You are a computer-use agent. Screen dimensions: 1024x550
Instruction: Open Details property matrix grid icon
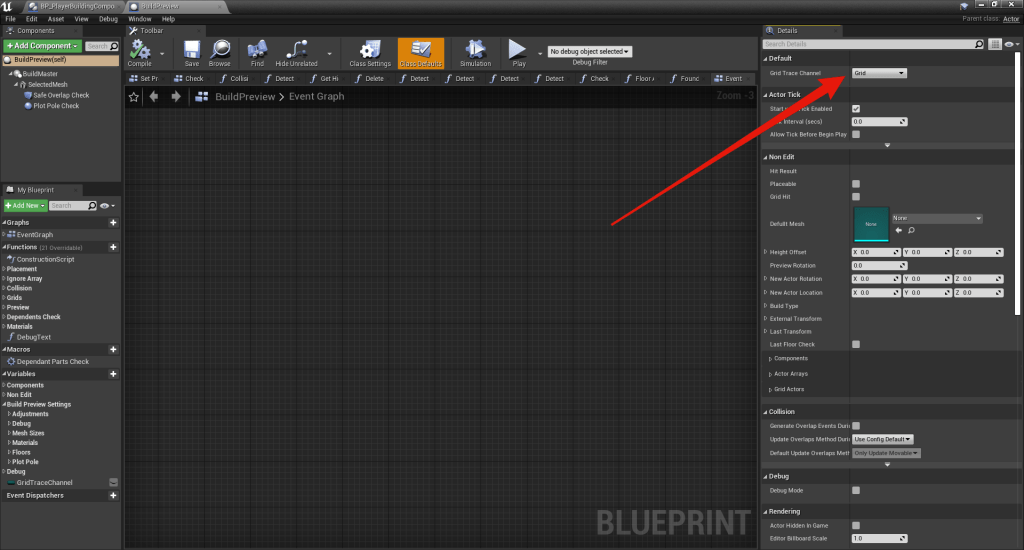pos(995,44)
